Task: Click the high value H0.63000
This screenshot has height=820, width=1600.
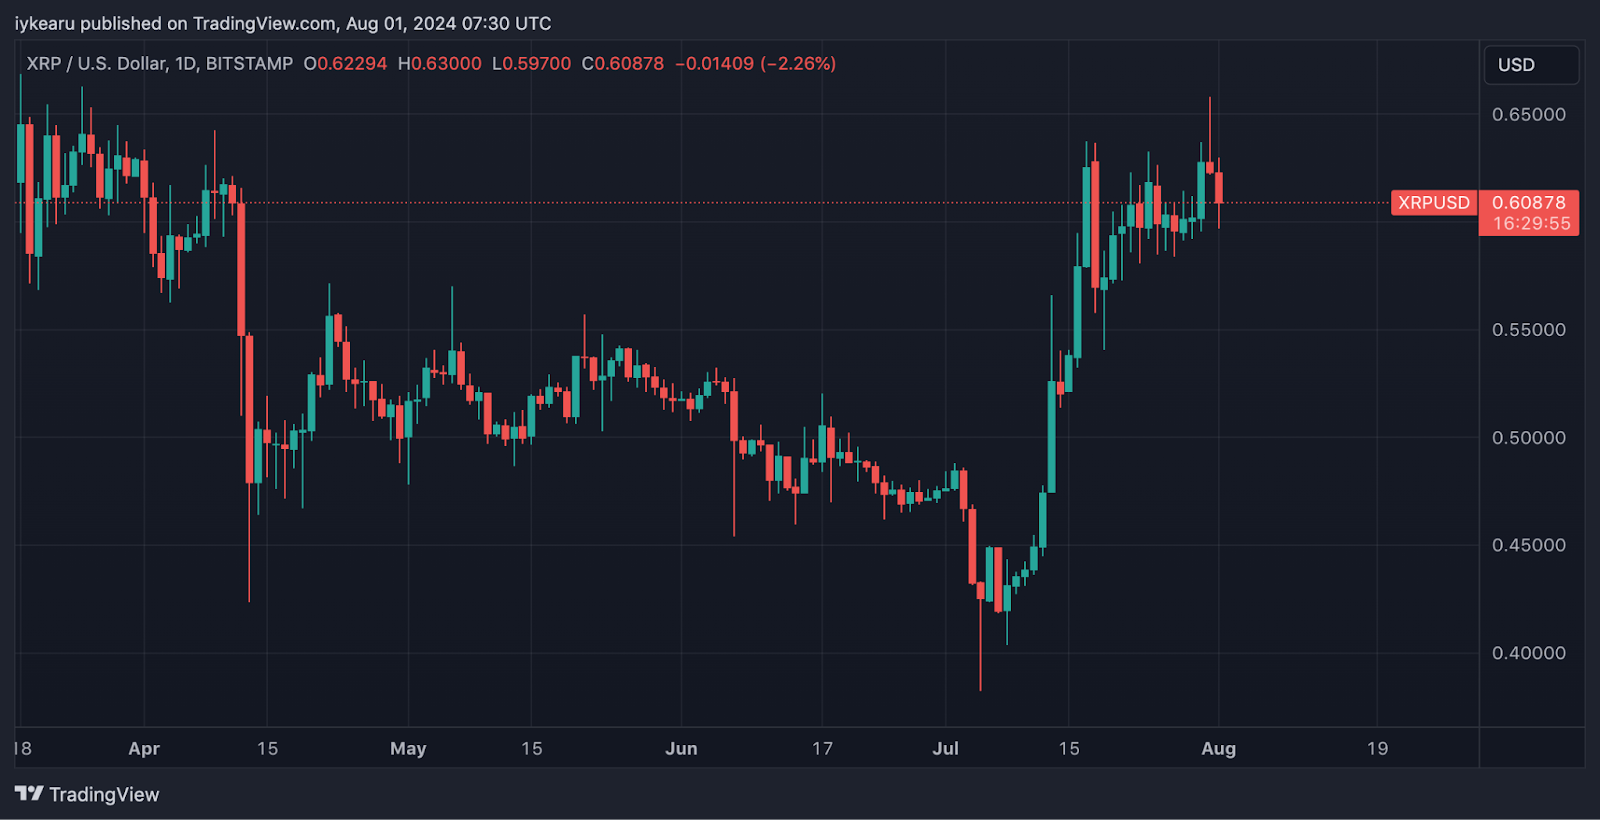Action: [x=440, y=64]
